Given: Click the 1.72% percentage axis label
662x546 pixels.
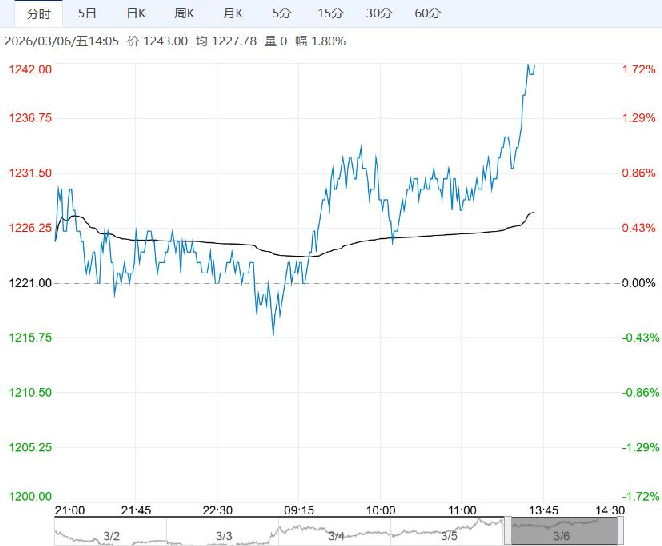Looking at the screenshot, I should [x=638, y=69].
